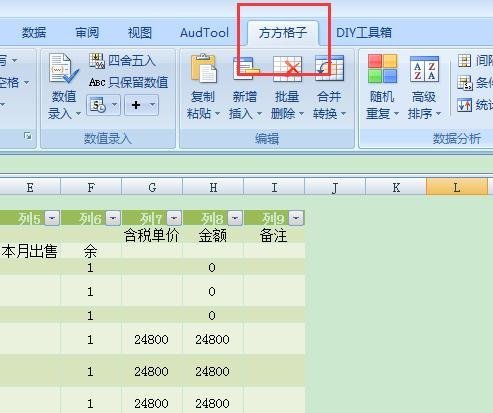
Task: Switch to the 视图 ribbon tab
Action: point(140,33)
